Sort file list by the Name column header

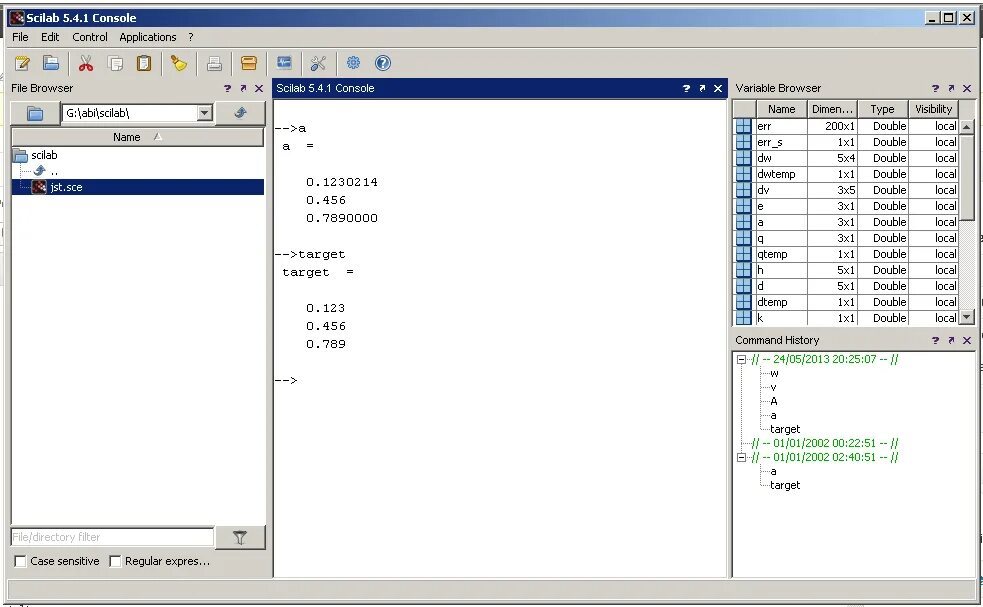tap(138, 137)
